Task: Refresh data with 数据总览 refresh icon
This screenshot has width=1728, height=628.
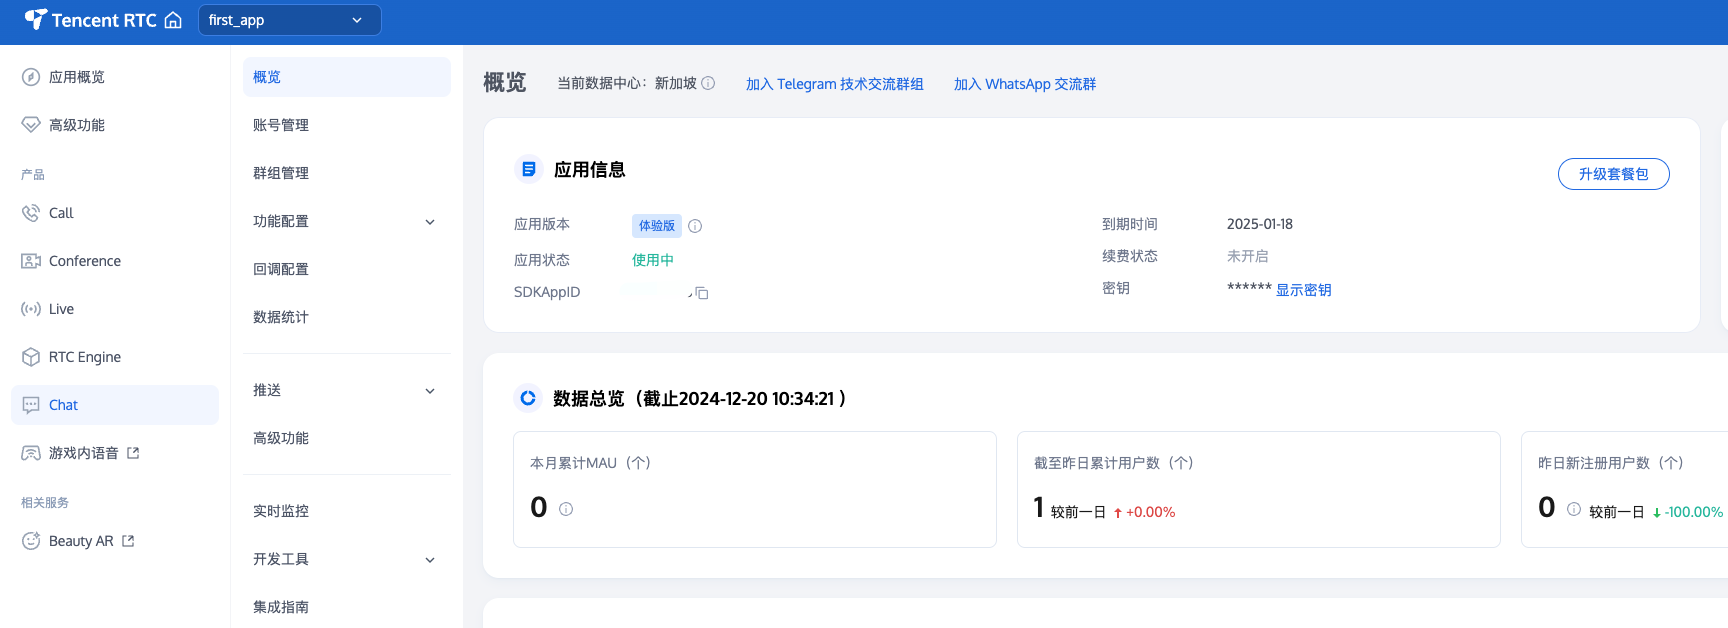Action: pyautogui.click(x=528, y=398)
